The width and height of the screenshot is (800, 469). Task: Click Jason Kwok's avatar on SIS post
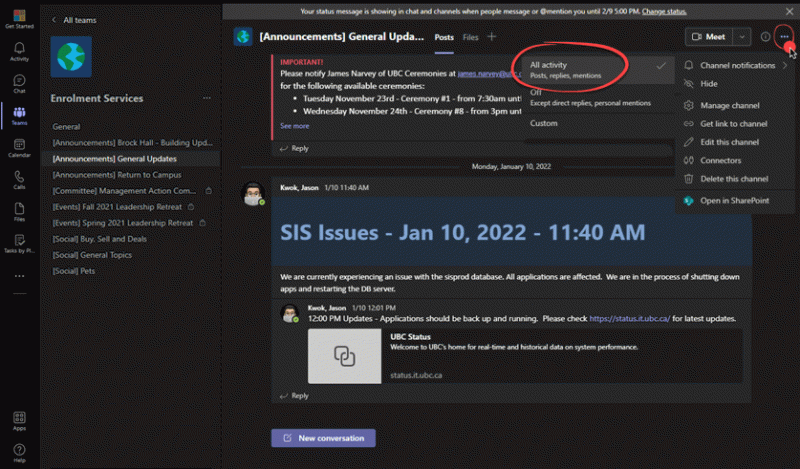click(x=253, y=194)
